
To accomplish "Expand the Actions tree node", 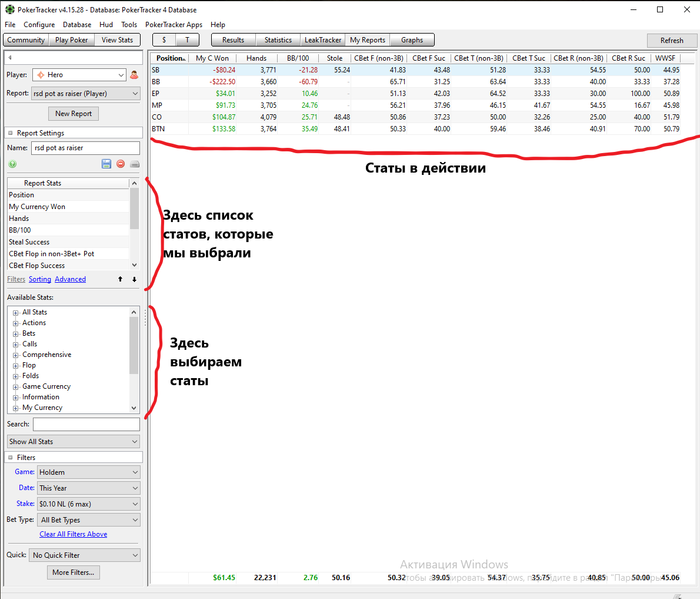I will click(16, 323).
